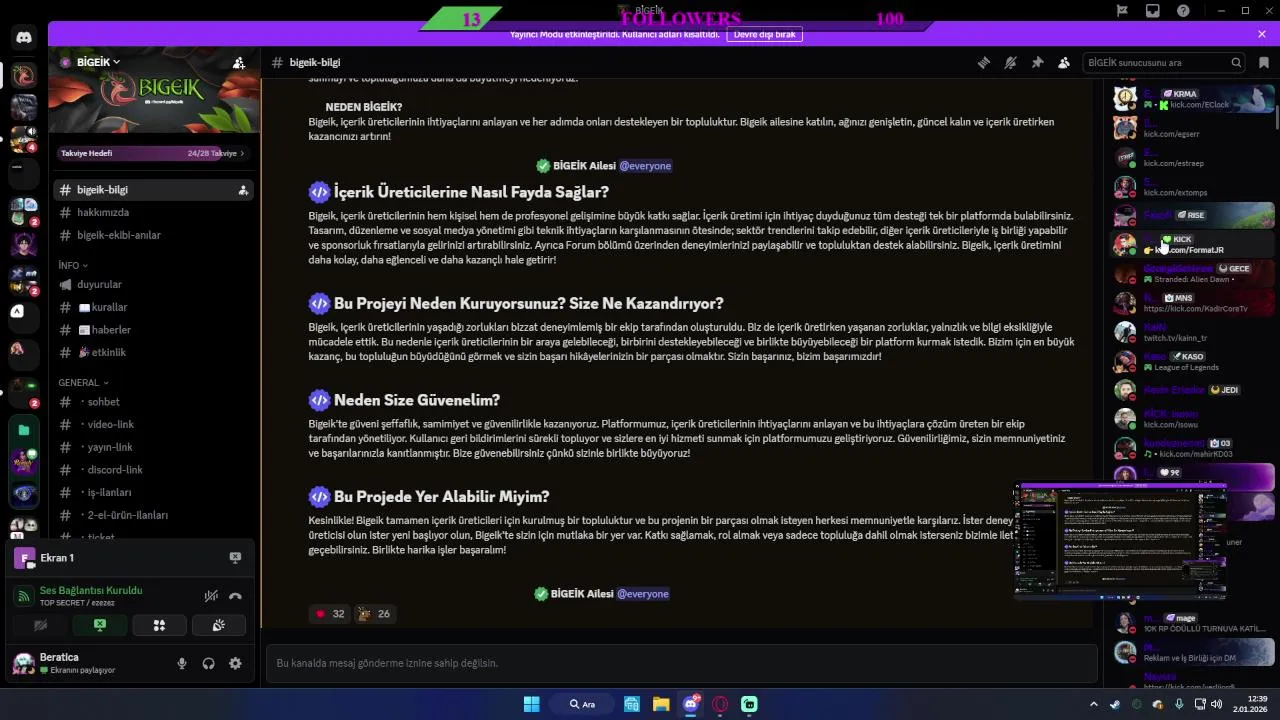Click the member with twitch.tv/kainn_tr status
The height and width of the screenshot is (720, 1280).
pos(1194,332)
